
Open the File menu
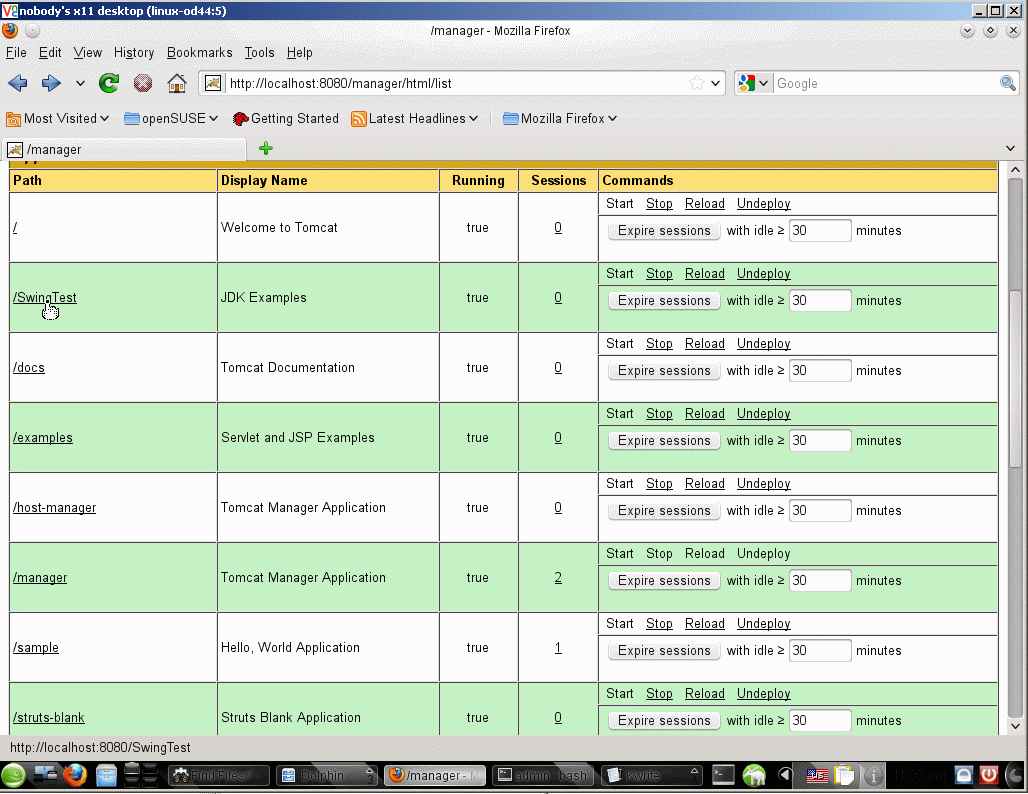coord(16,52)
